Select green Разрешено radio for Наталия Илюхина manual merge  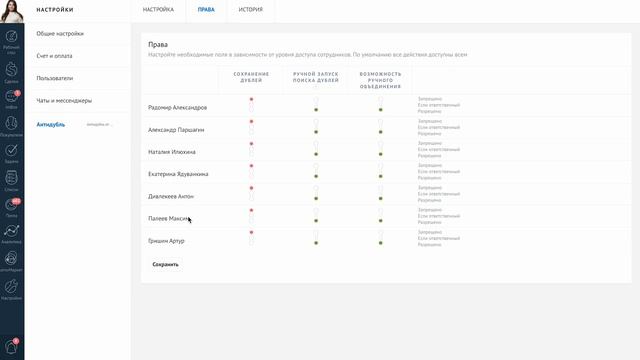[380, 154]
